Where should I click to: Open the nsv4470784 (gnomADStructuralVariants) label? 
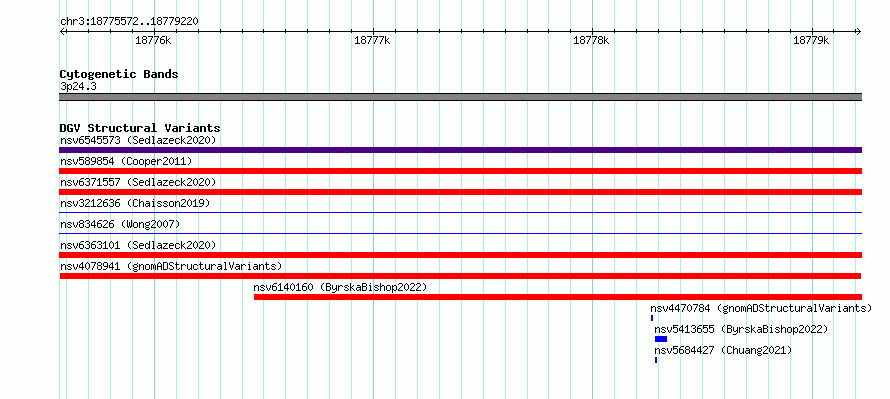coord(761,308)
